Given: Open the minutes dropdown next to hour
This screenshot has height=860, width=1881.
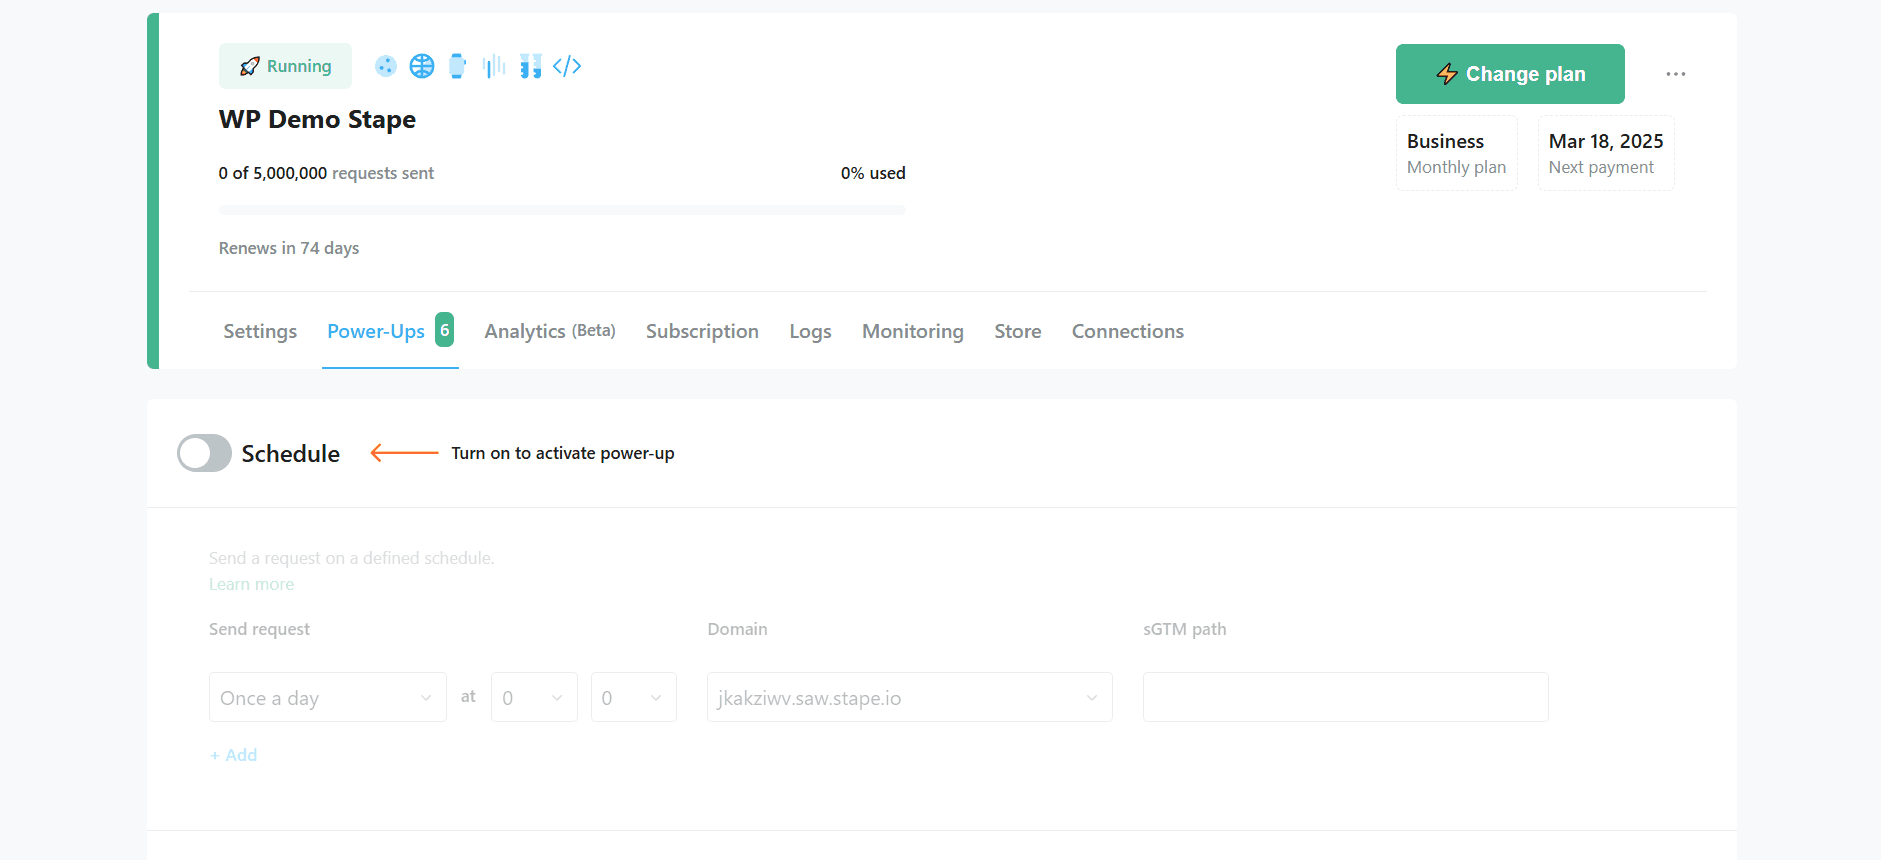Looking at the screenshot, I should click(634, 697).
